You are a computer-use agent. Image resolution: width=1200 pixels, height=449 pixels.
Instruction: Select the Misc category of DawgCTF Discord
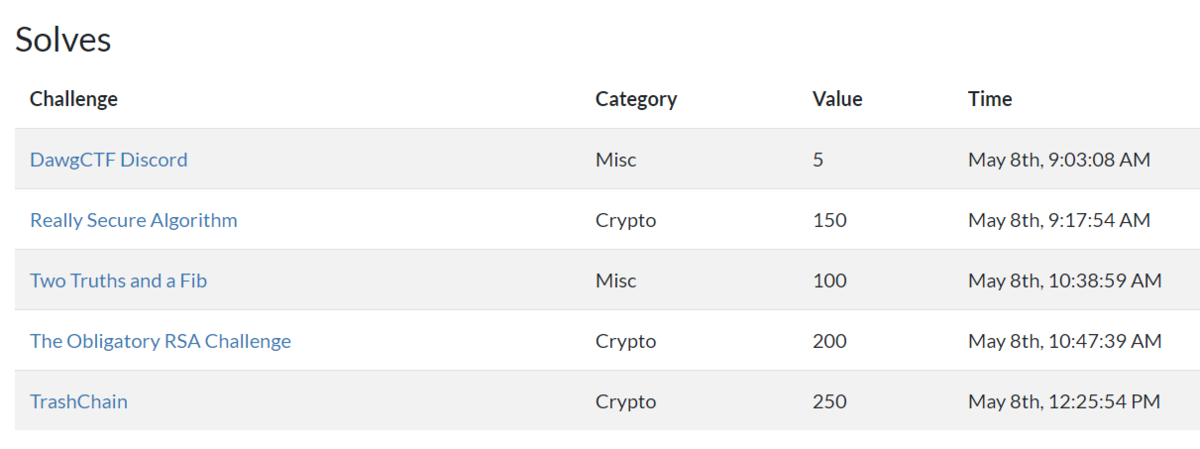click(x=615, y=160)
